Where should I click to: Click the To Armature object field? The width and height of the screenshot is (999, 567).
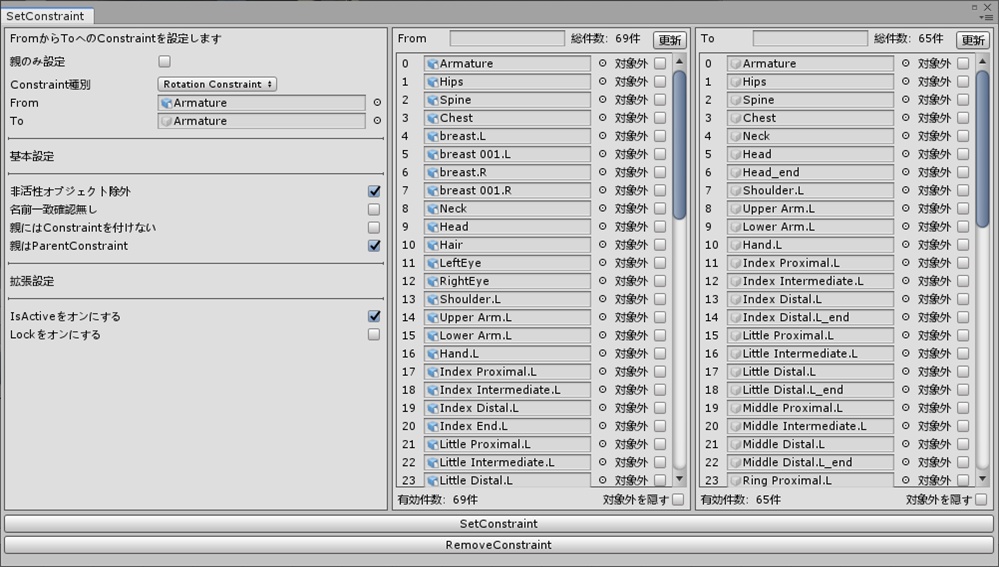click(x=261, y=120)
